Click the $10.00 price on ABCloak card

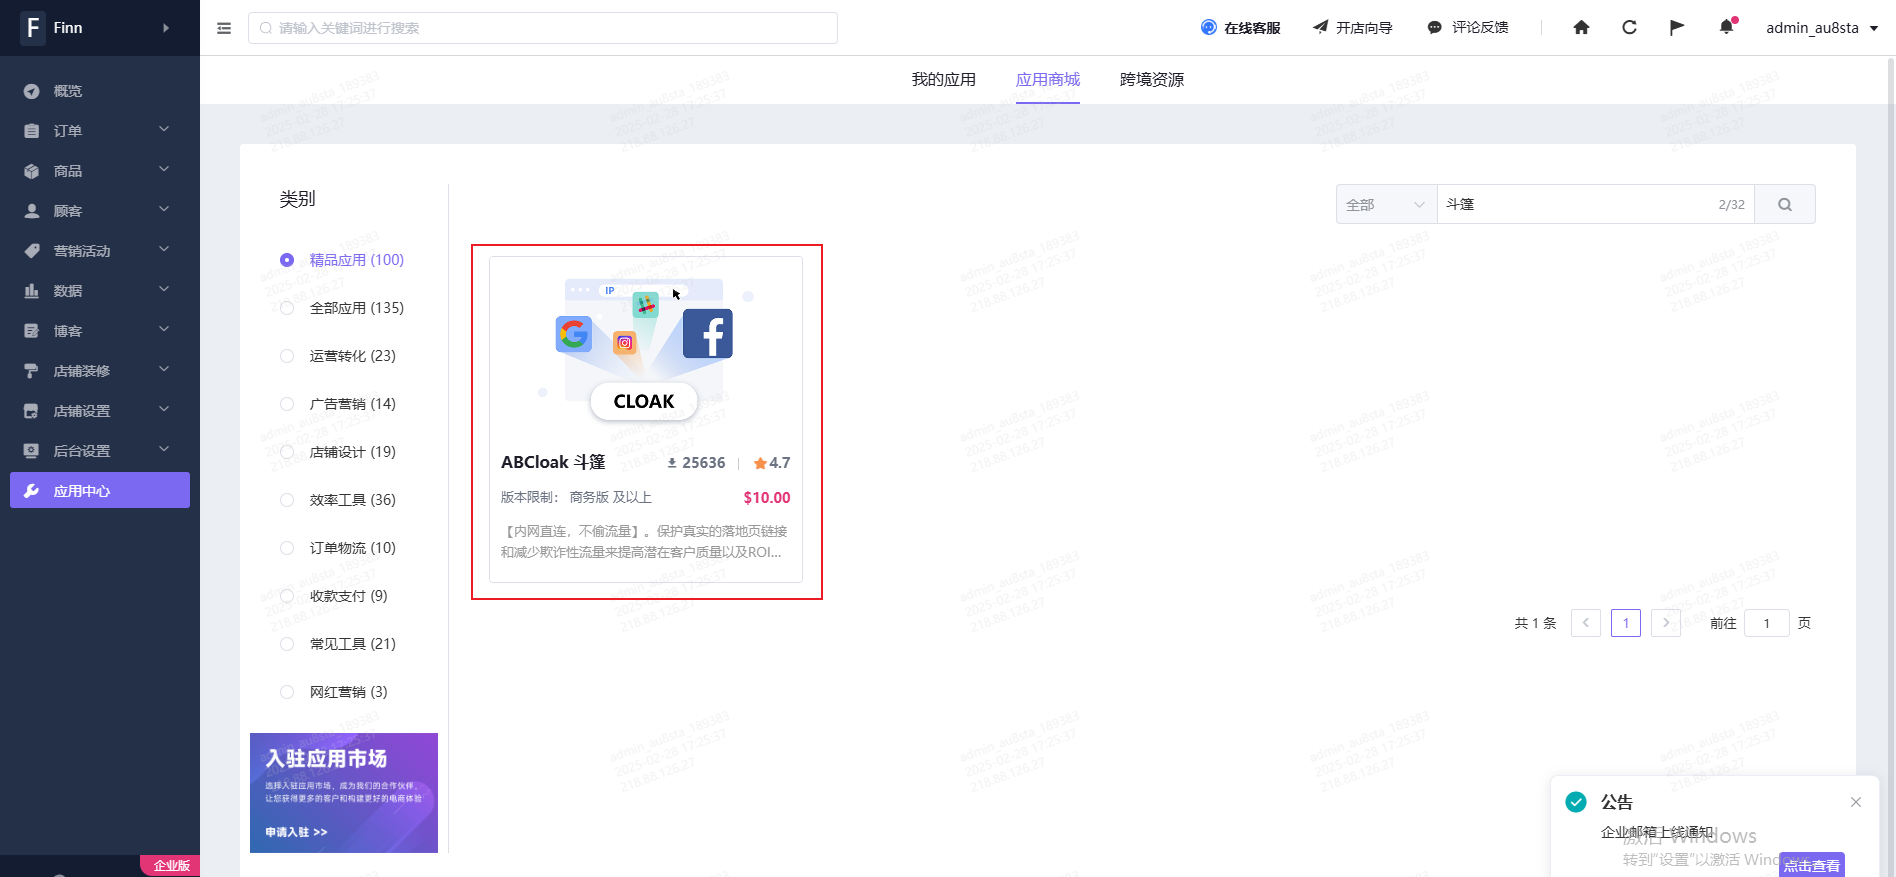click(767, 497)
